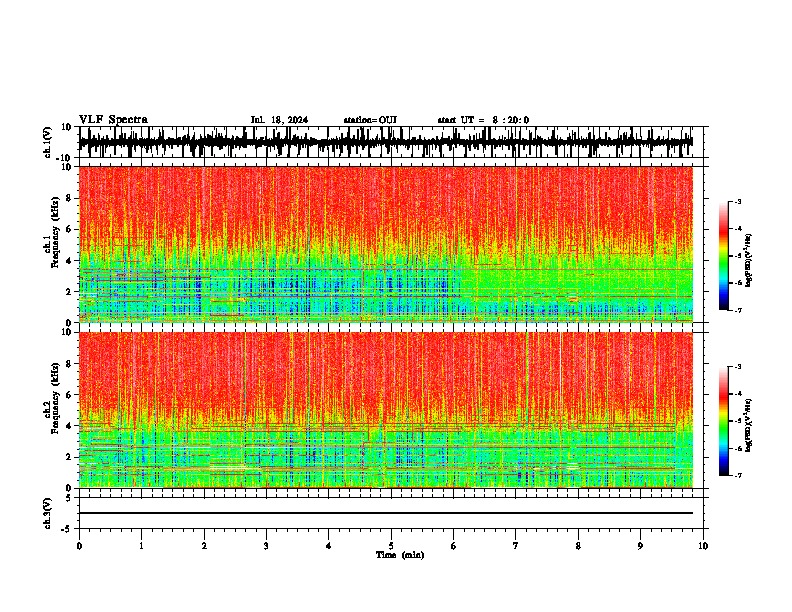Click time axis tick label "9"
Screen dimensions: 792x612
640,546
